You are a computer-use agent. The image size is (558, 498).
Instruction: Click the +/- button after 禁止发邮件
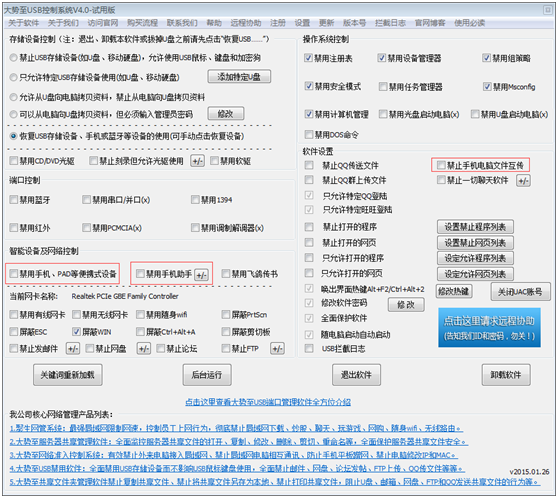point(73,348)
